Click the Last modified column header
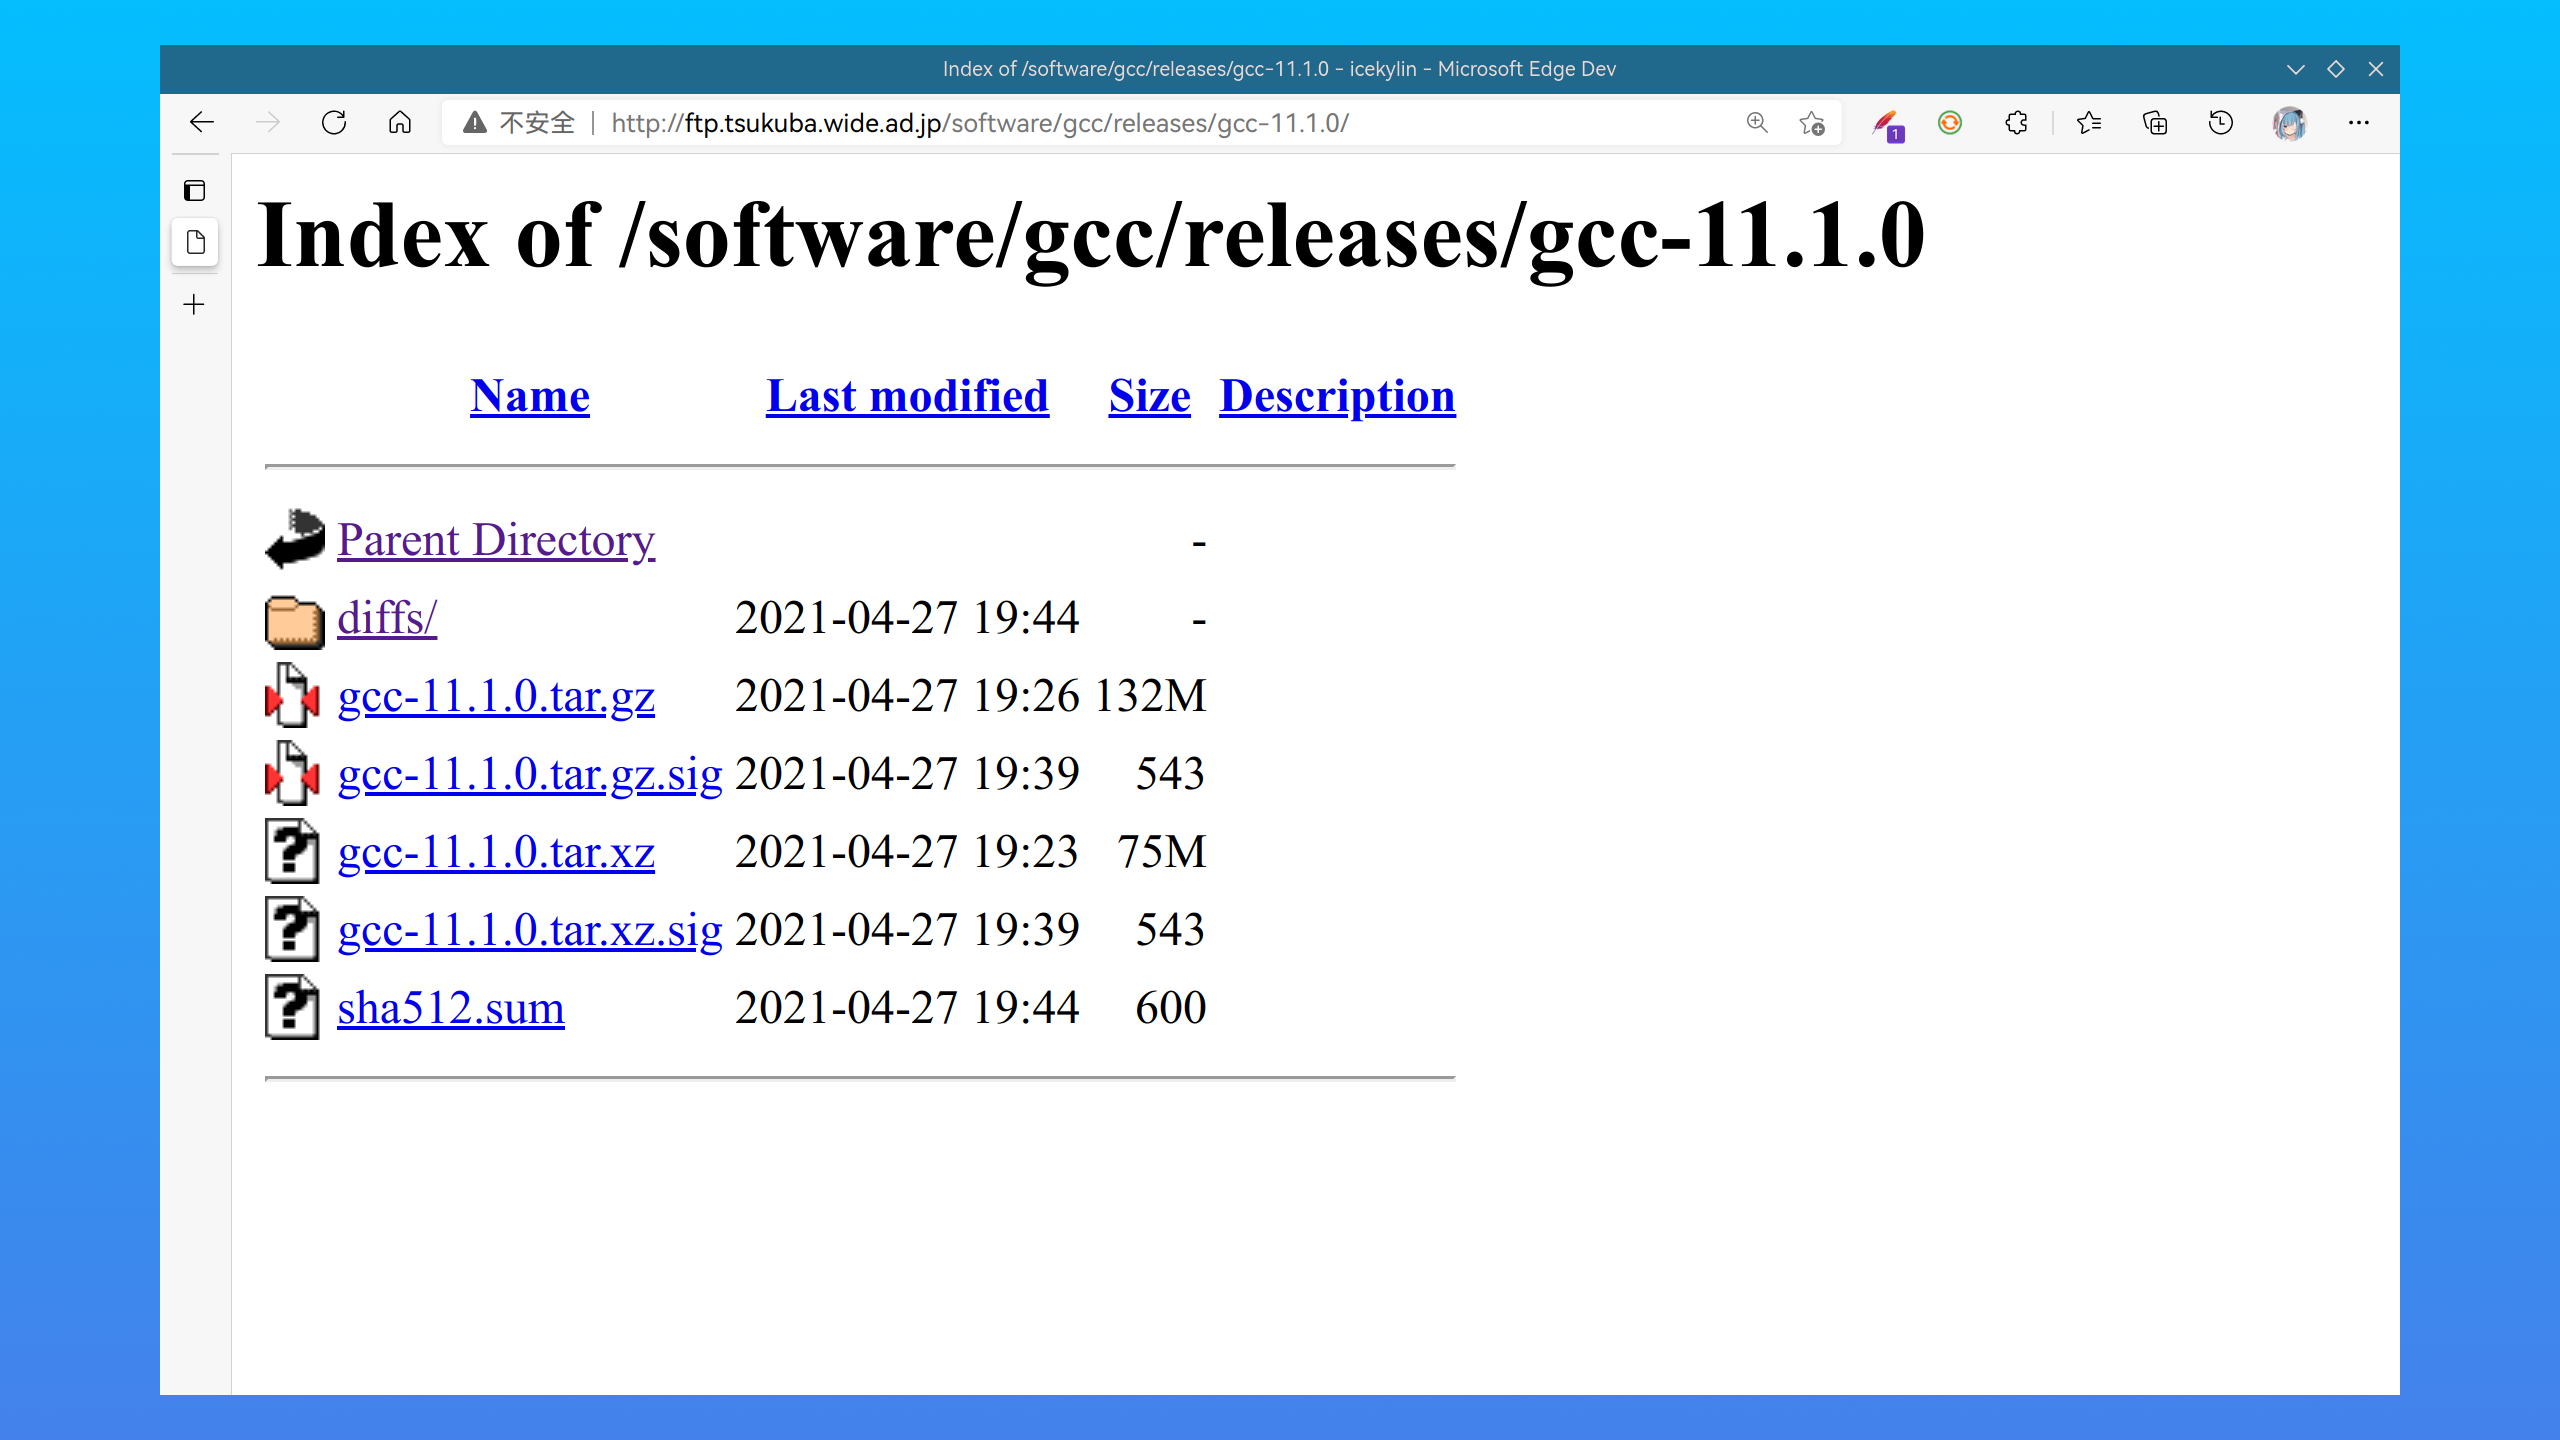 tap(905, 394)
